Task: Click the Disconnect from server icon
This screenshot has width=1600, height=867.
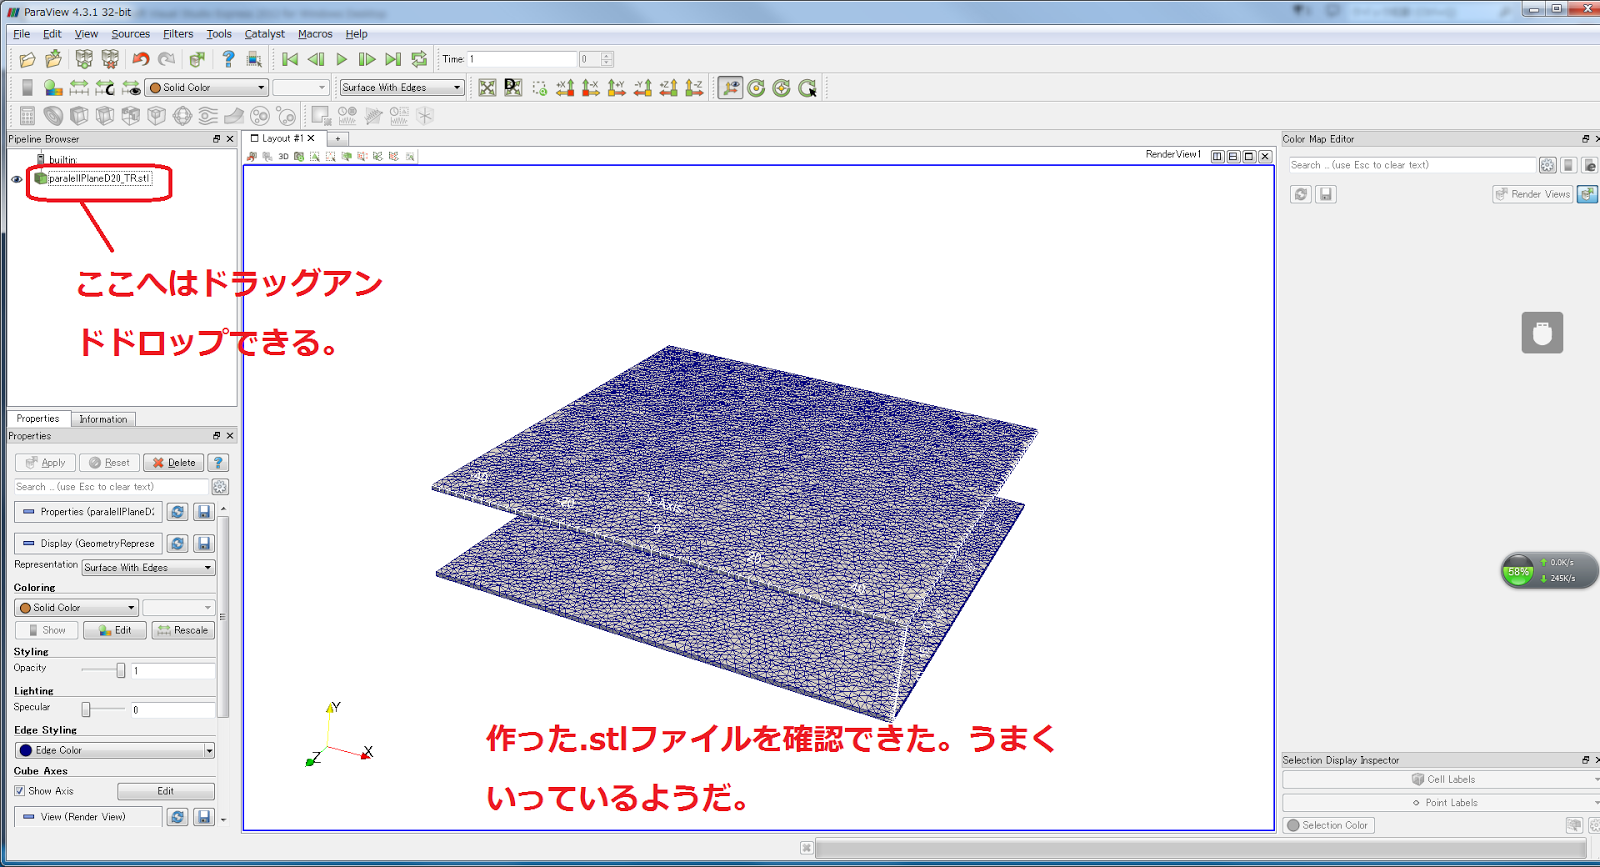Action: [x=110, y=60]
